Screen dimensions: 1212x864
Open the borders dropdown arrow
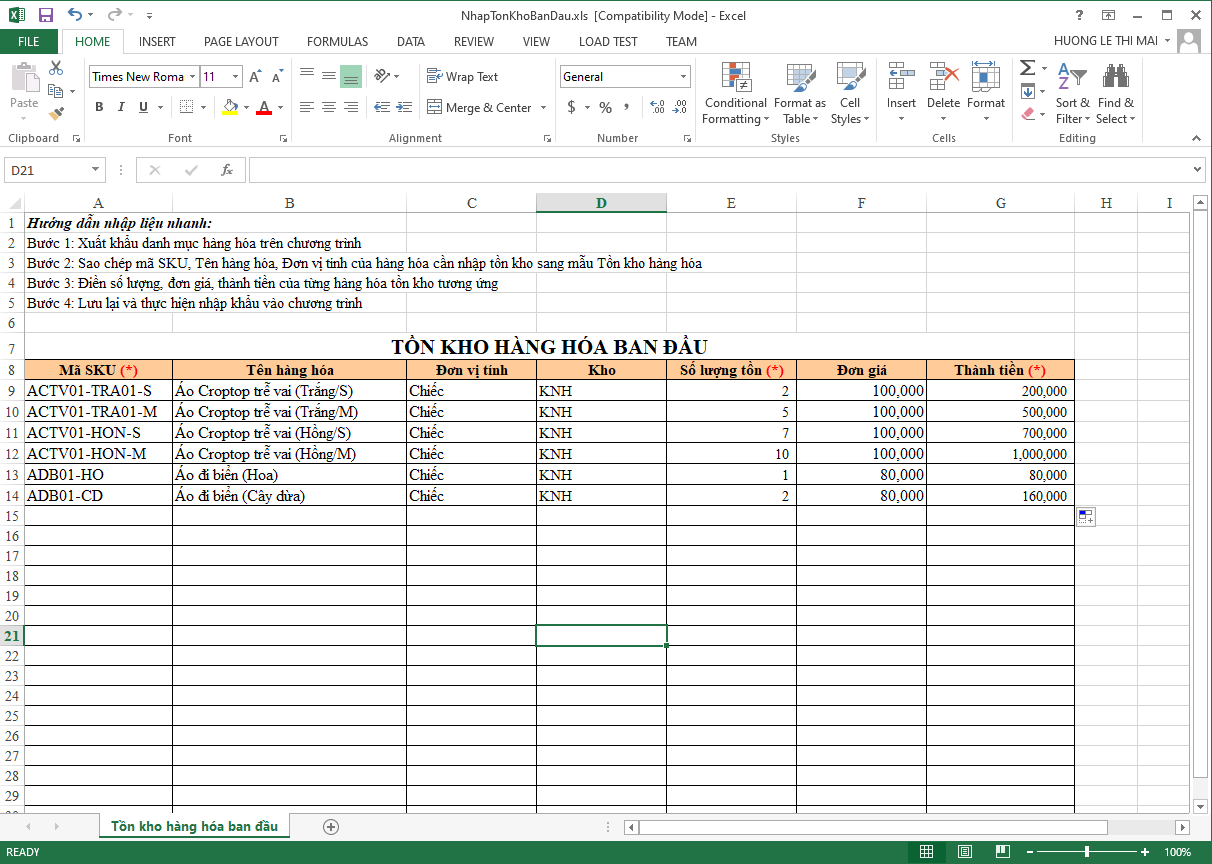pos(203,107)
